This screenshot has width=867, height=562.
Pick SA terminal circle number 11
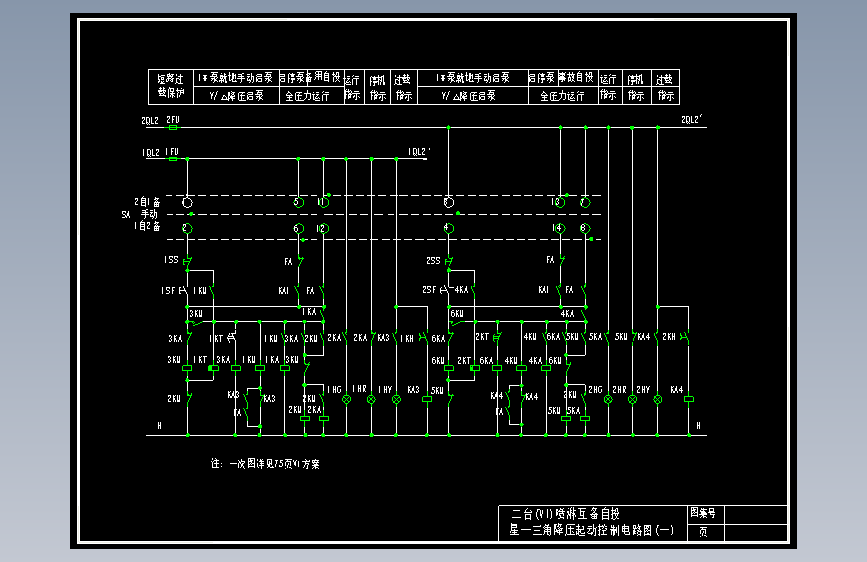point(323,202)
